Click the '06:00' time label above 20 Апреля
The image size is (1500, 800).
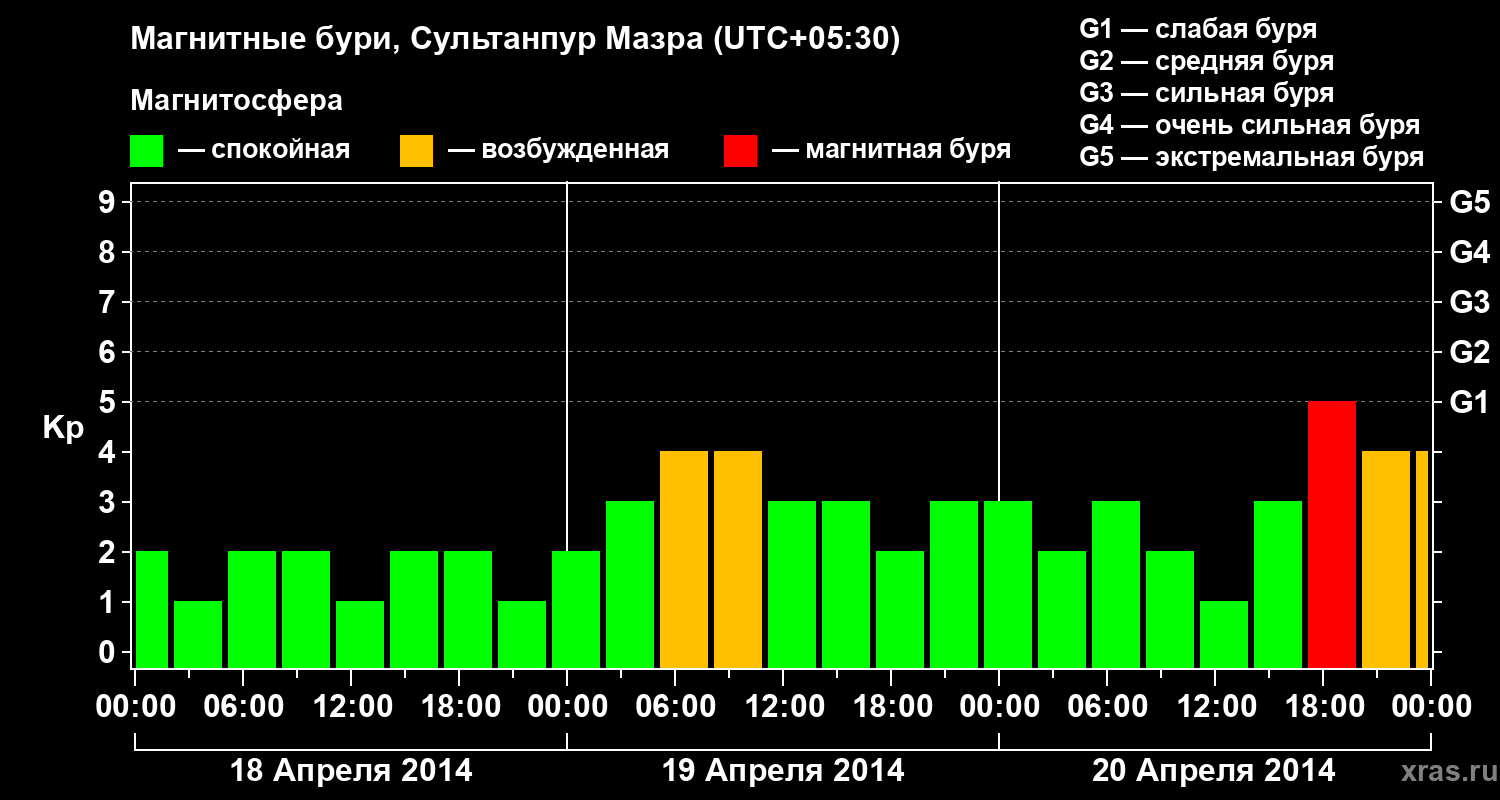[1108, 706]
